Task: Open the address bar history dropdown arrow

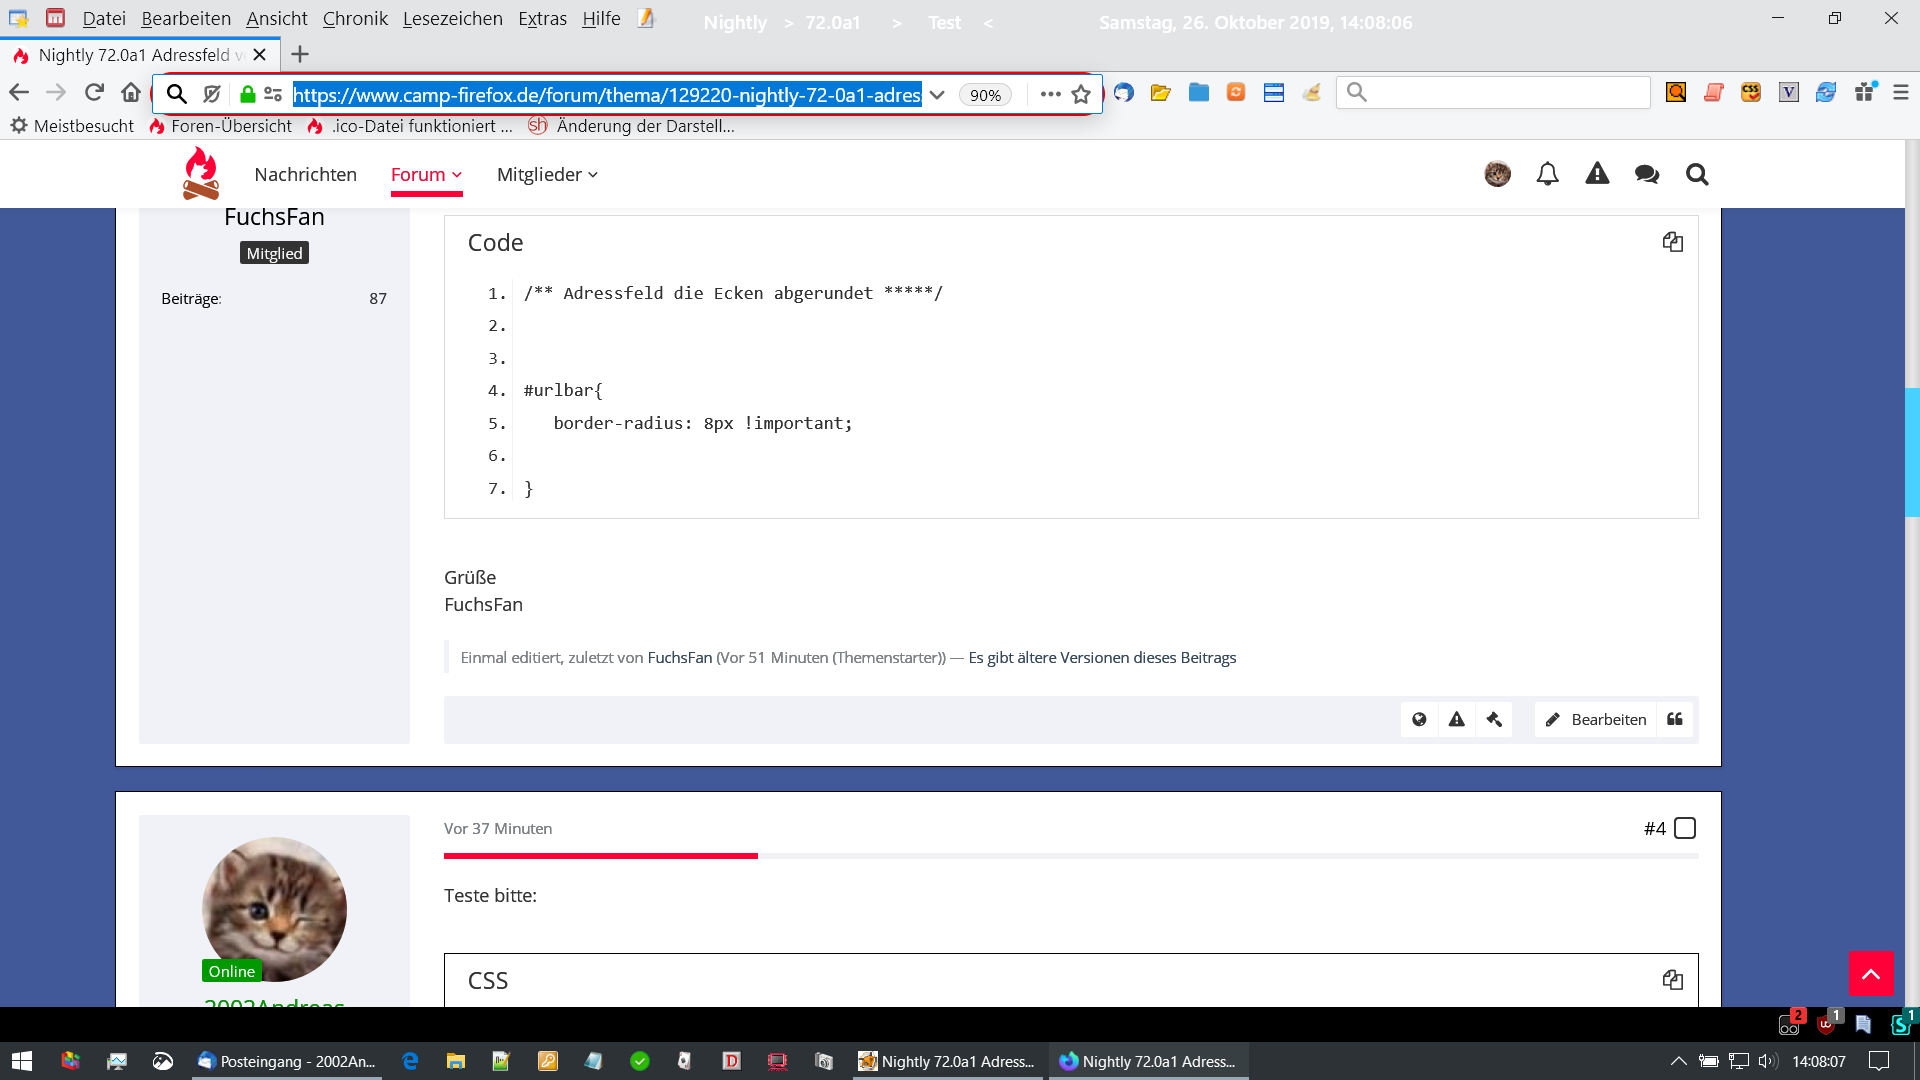Action: (937, 94)
